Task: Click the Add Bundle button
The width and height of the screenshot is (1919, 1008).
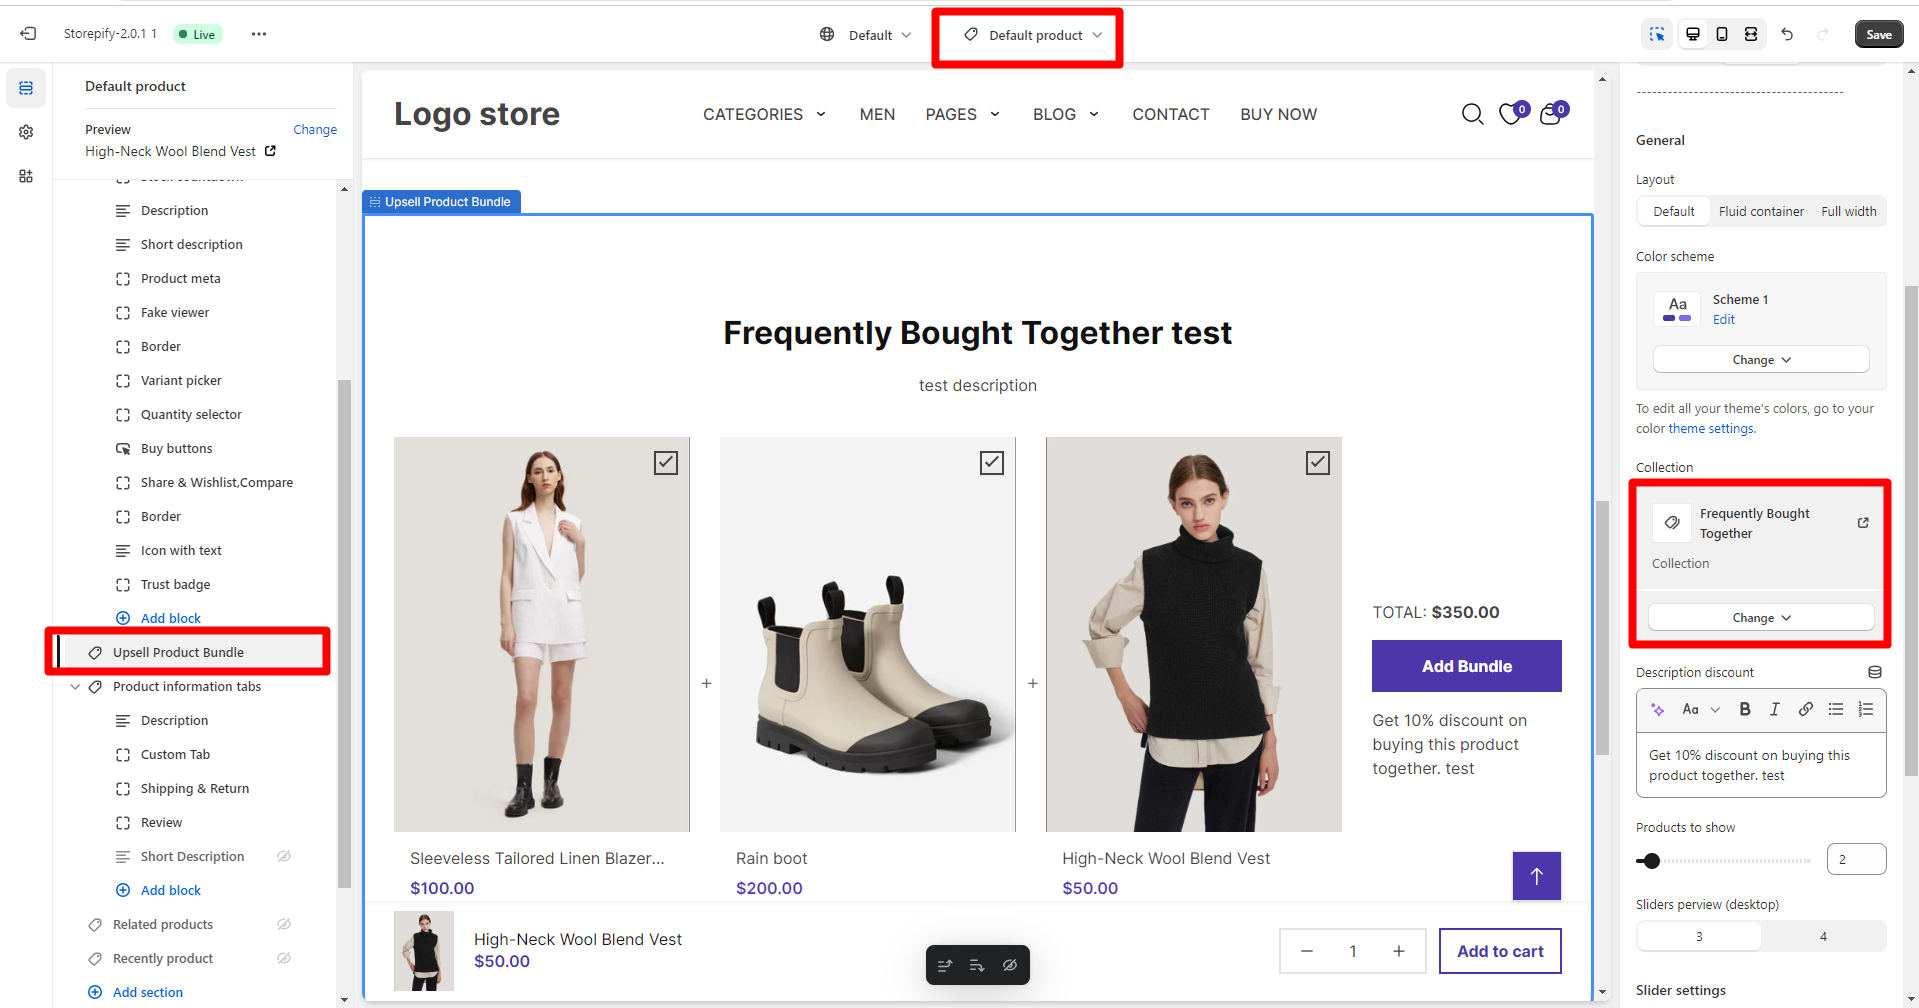Action: tap(1466, 666)
